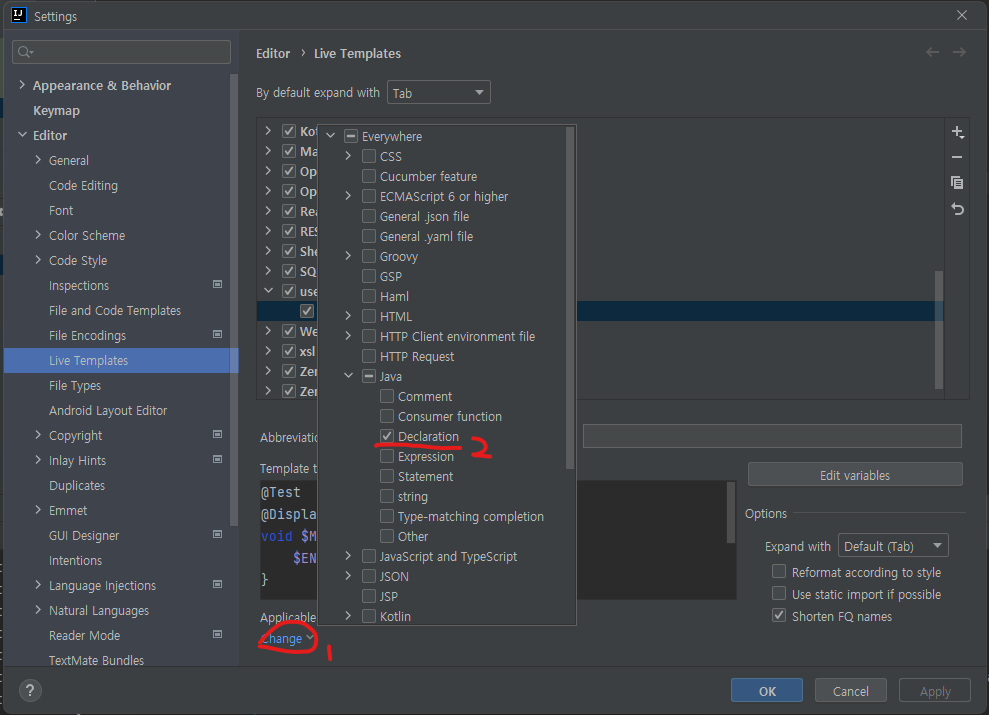This screenshot has width=989, height=715.
Task: Open the Intentions settings page
Action: tap(75, 561)
